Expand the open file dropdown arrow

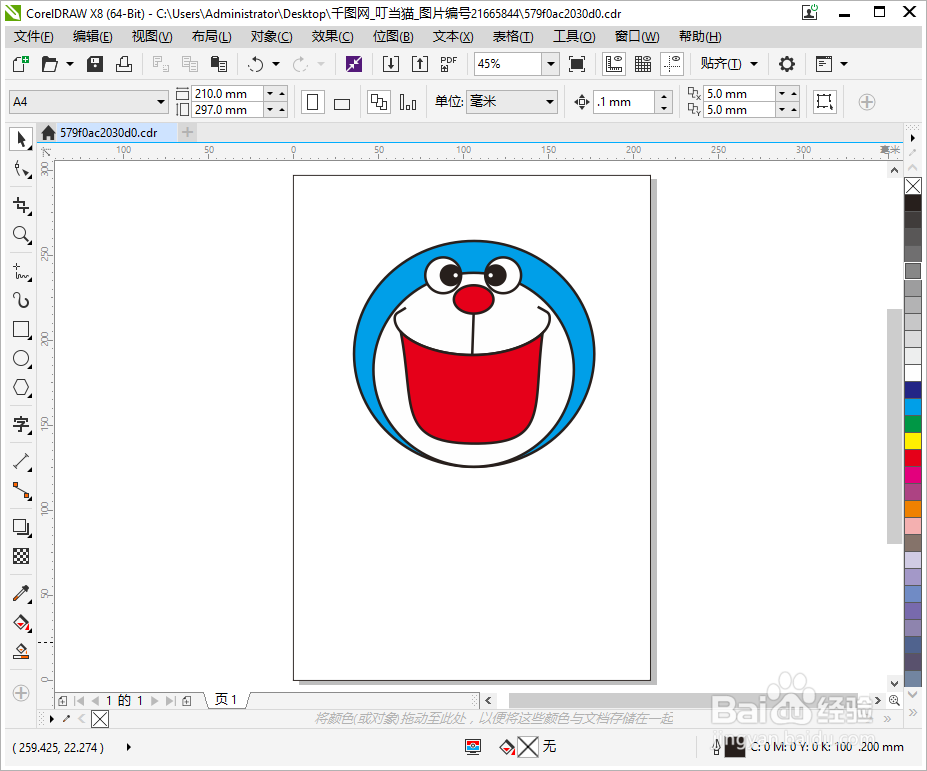70,64
